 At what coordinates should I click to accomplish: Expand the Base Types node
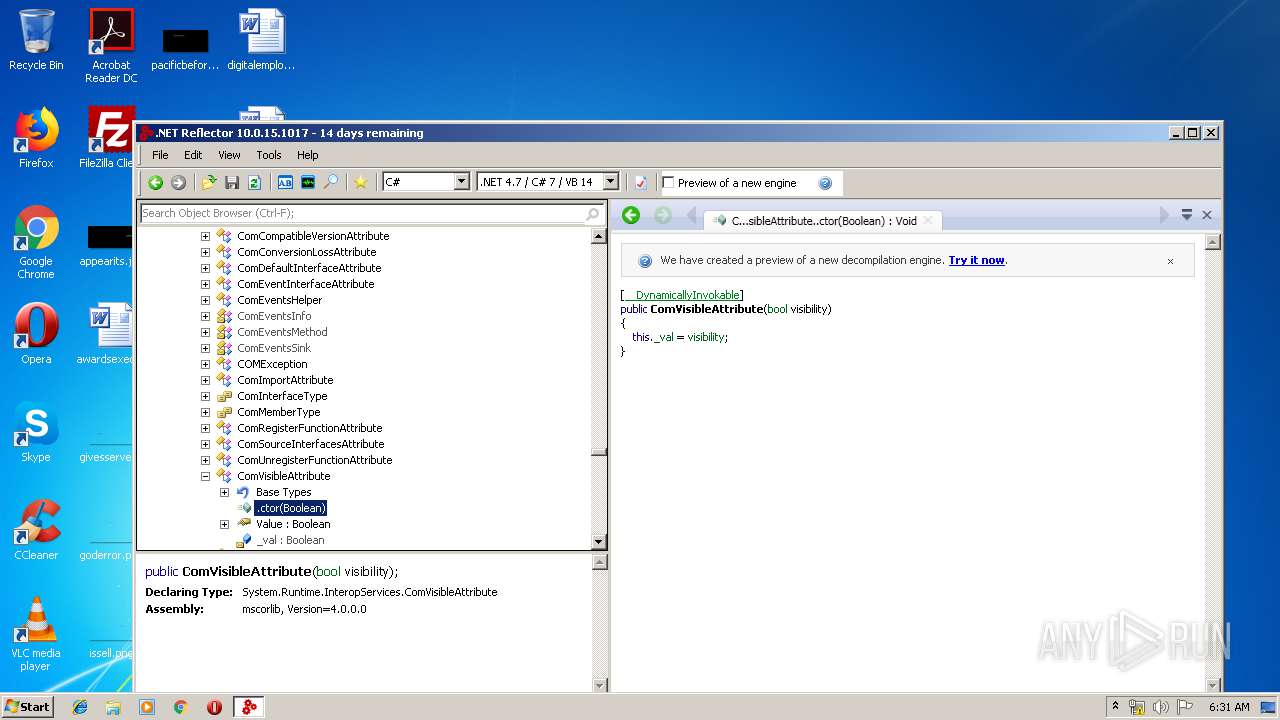[224, 492]
